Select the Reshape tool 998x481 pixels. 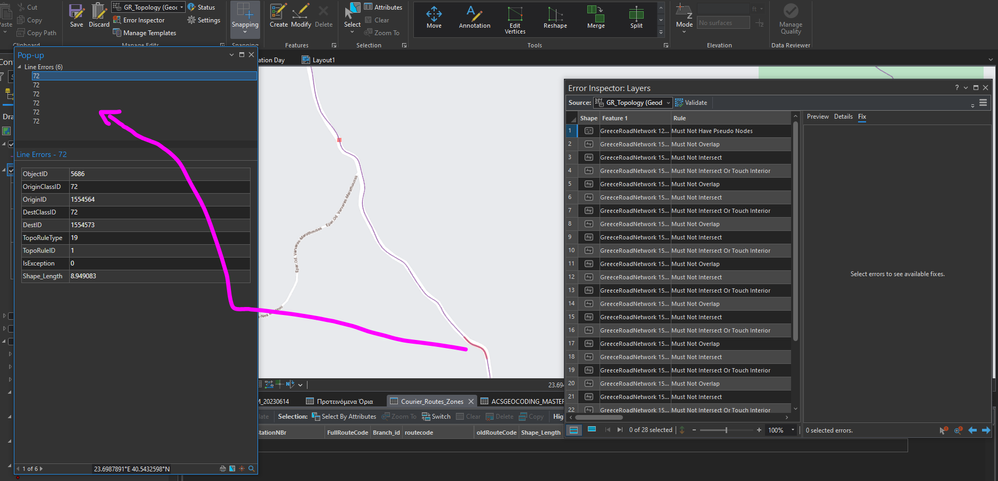pos(555,18)
